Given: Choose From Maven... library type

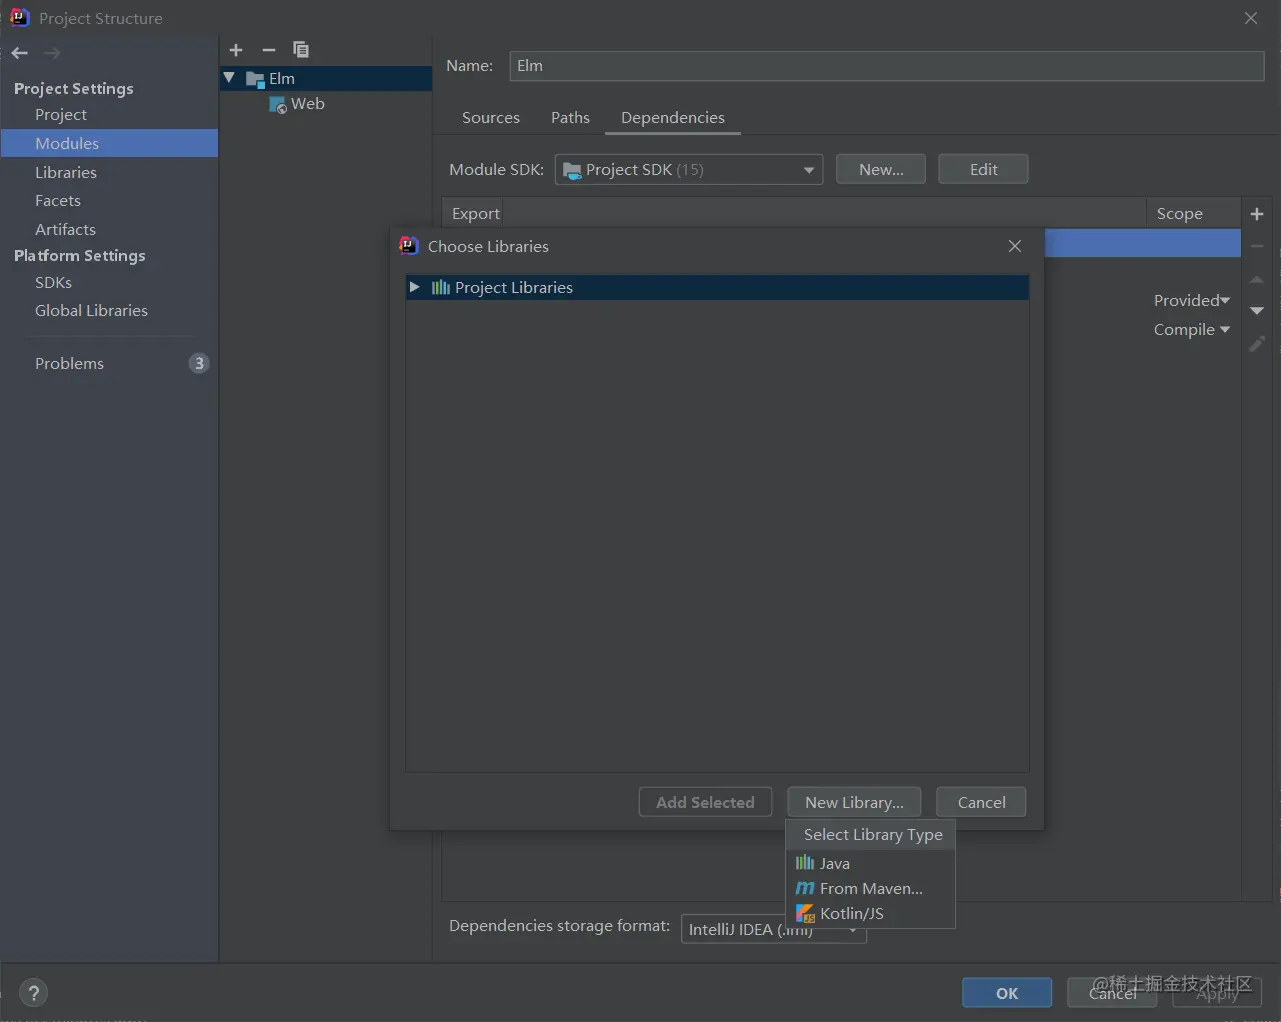Looking at the screenshot, I should click(871, 889).
